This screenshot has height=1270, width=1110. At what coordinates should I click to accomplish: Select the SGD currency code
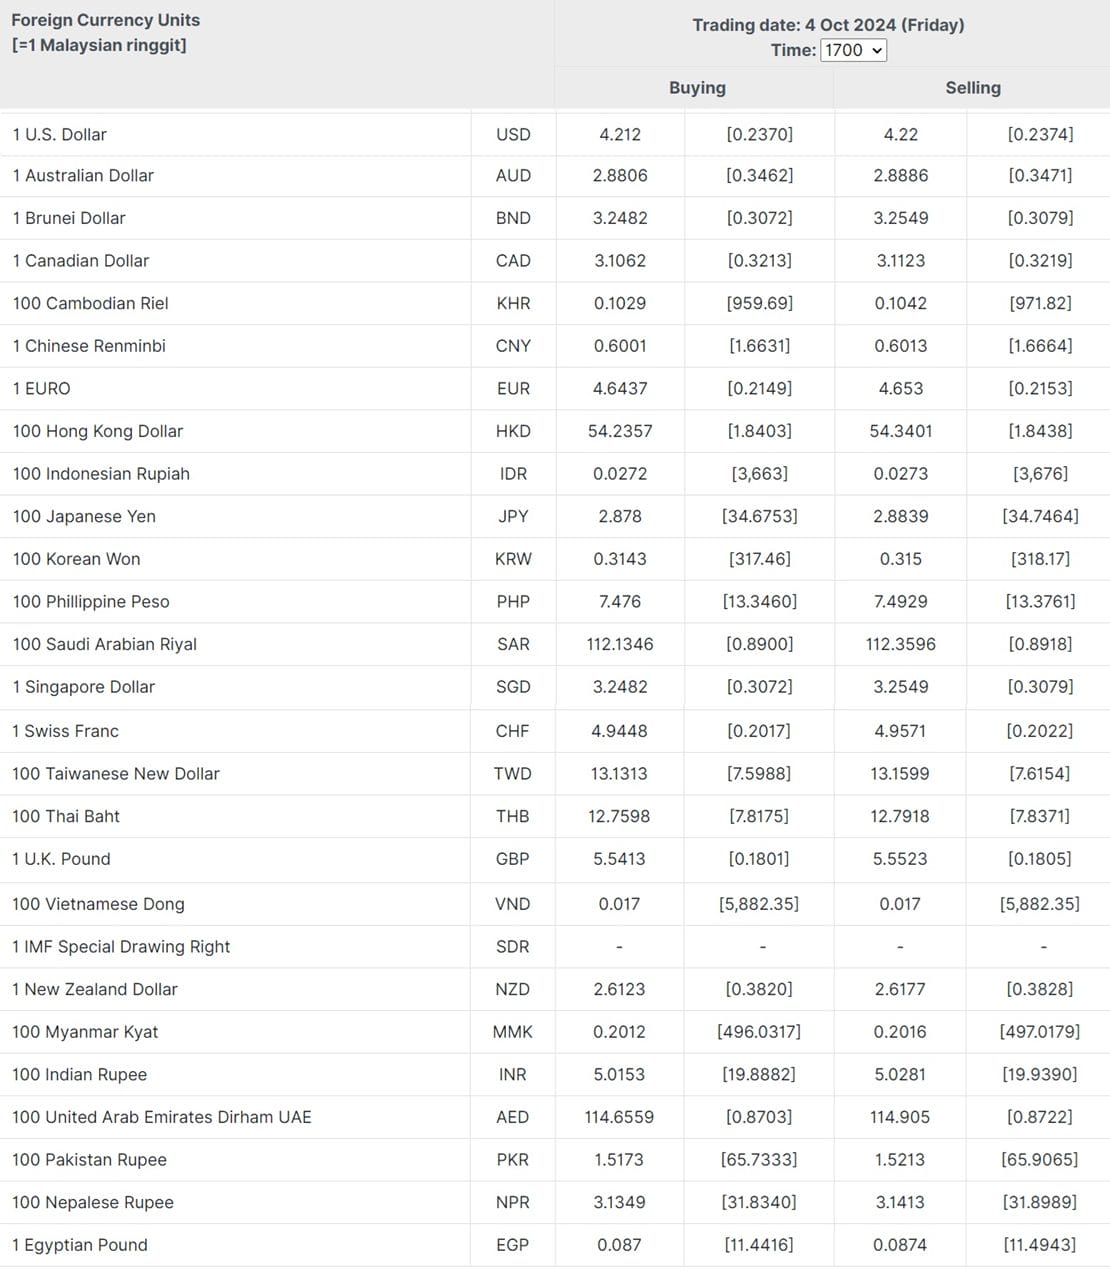click(513, 687)
